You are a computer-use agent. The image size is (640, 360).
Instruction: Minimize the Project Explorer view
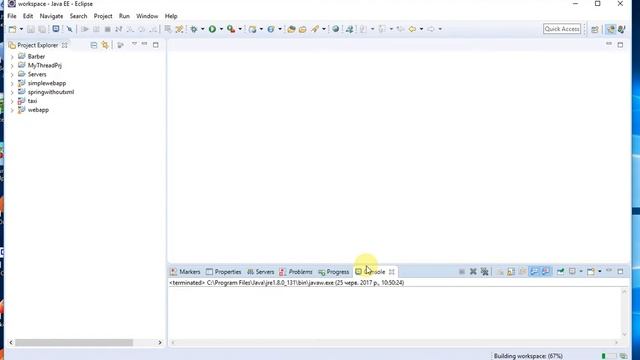click(x=144, y=44)
